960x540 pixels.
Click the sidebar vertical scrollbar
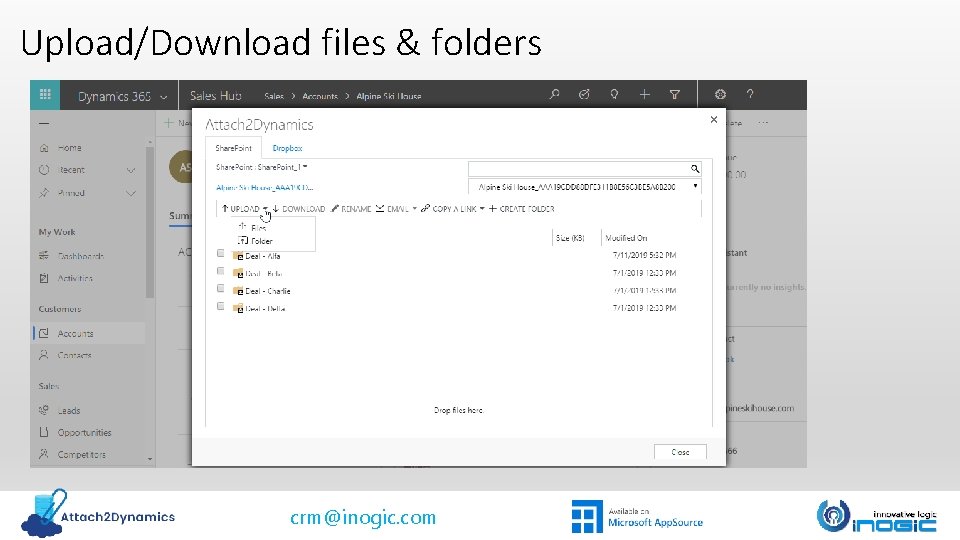pyautogui.click(x=150, y=220)
